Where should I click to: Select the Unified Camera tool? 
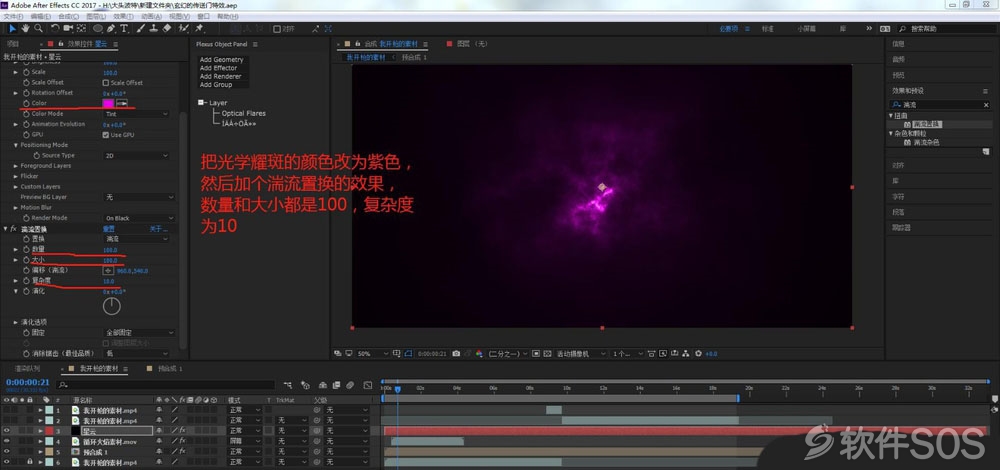pos(68,29)
